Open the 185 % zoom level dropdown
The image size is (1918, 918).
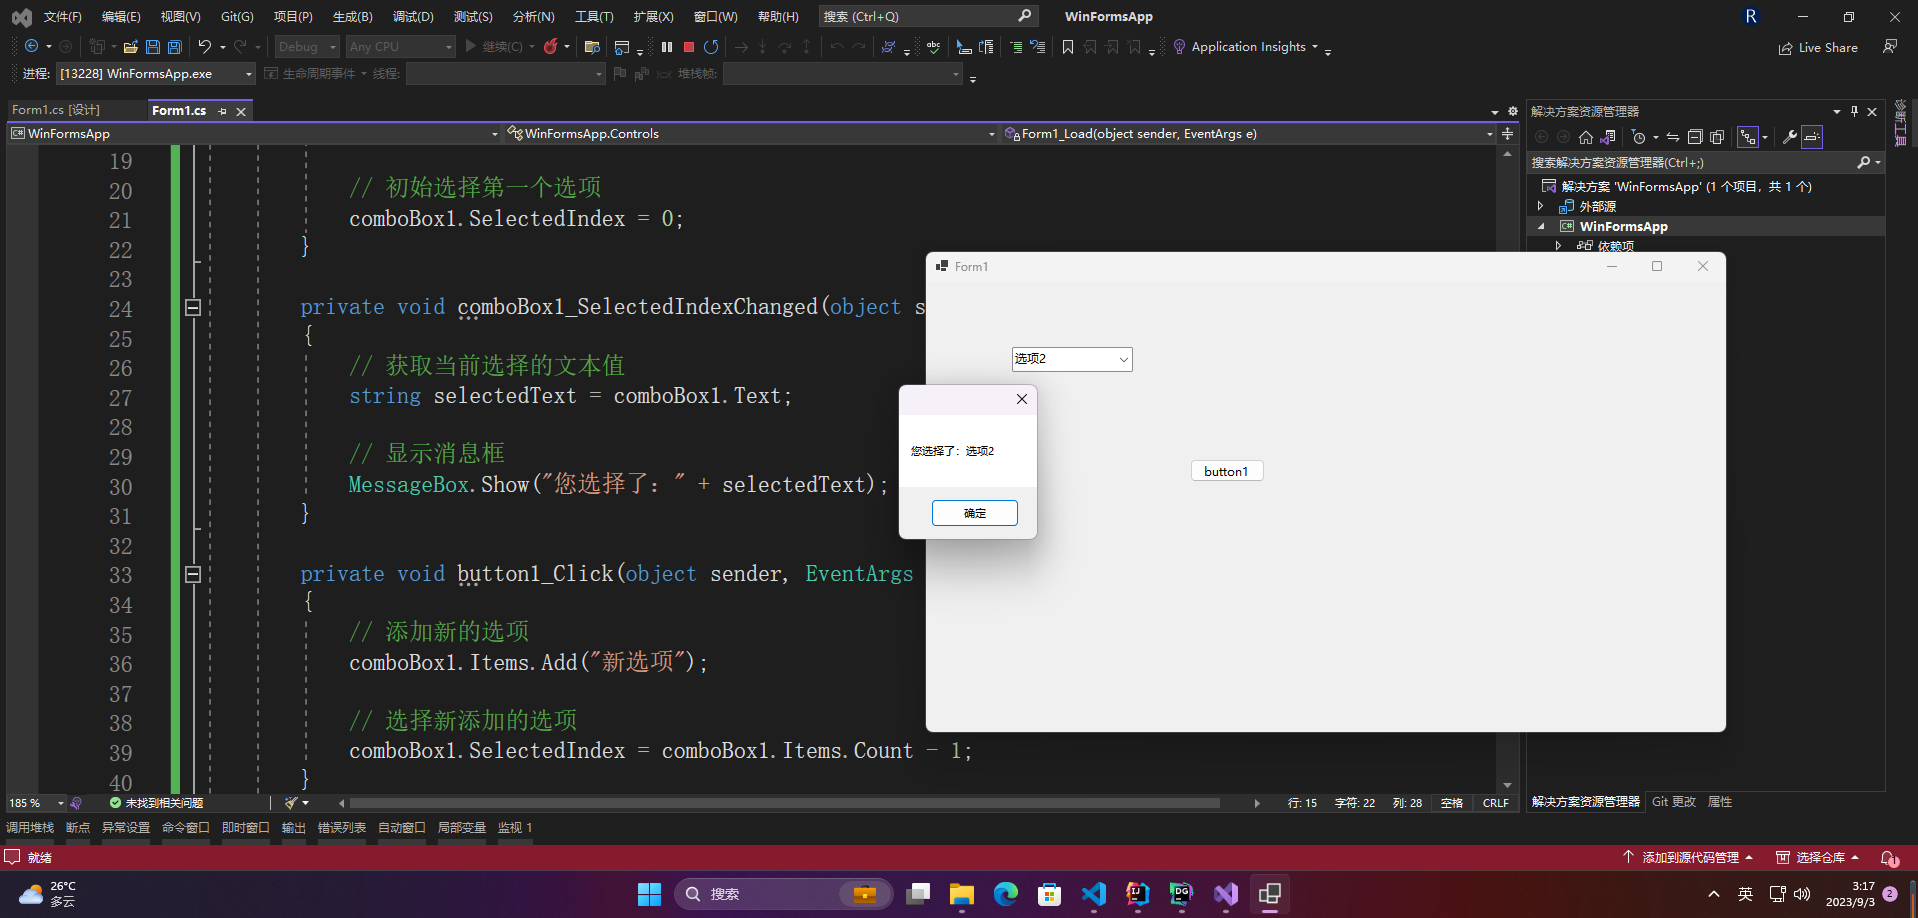36,803
